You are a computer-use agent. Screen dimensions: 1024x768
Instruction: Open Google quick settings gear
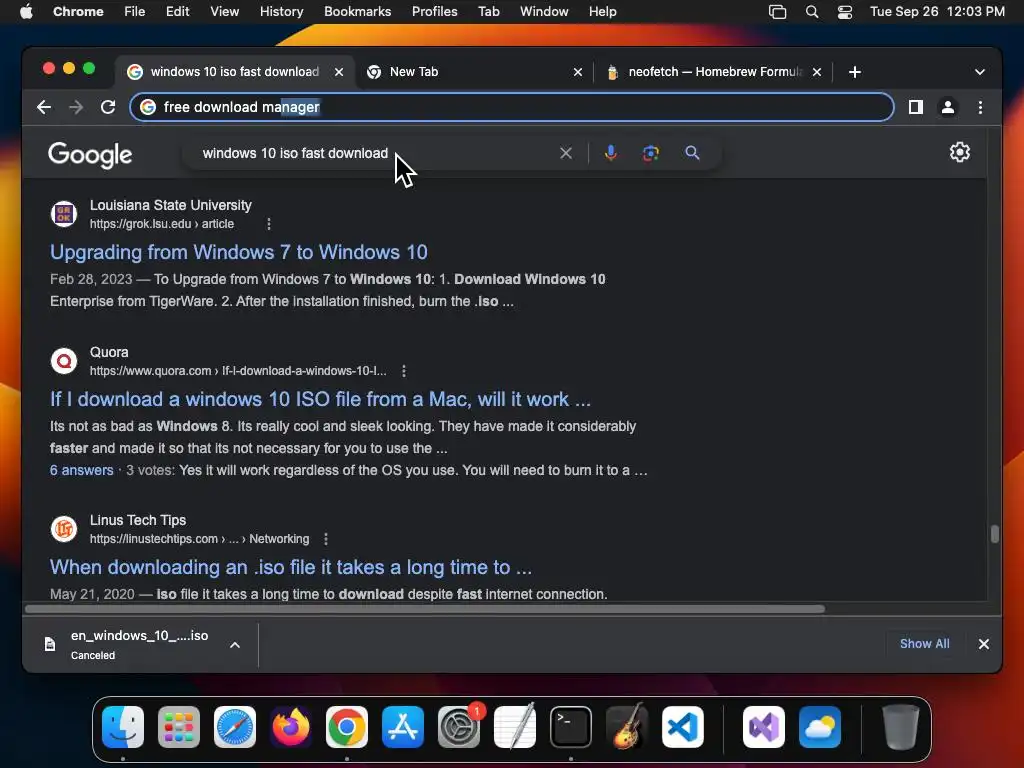coord(959,152)
